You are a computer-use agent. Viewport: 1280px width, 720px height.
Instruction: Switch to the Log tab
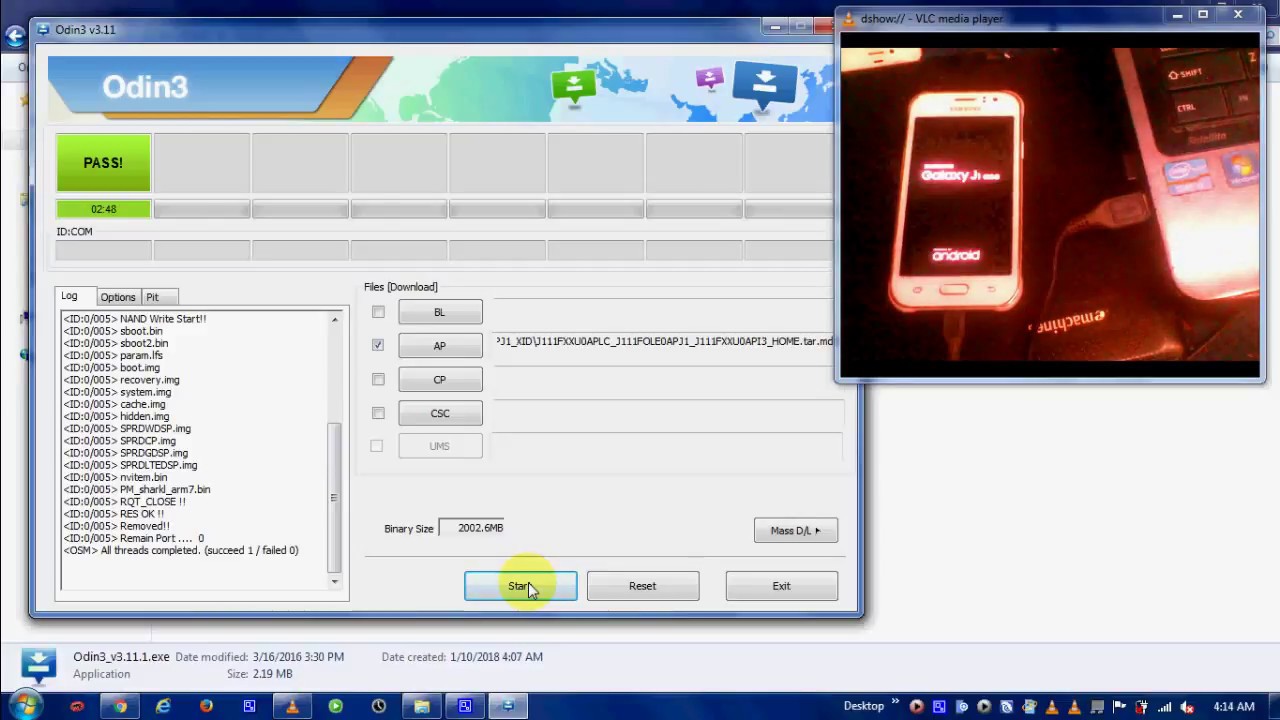[x=69, y=296]
